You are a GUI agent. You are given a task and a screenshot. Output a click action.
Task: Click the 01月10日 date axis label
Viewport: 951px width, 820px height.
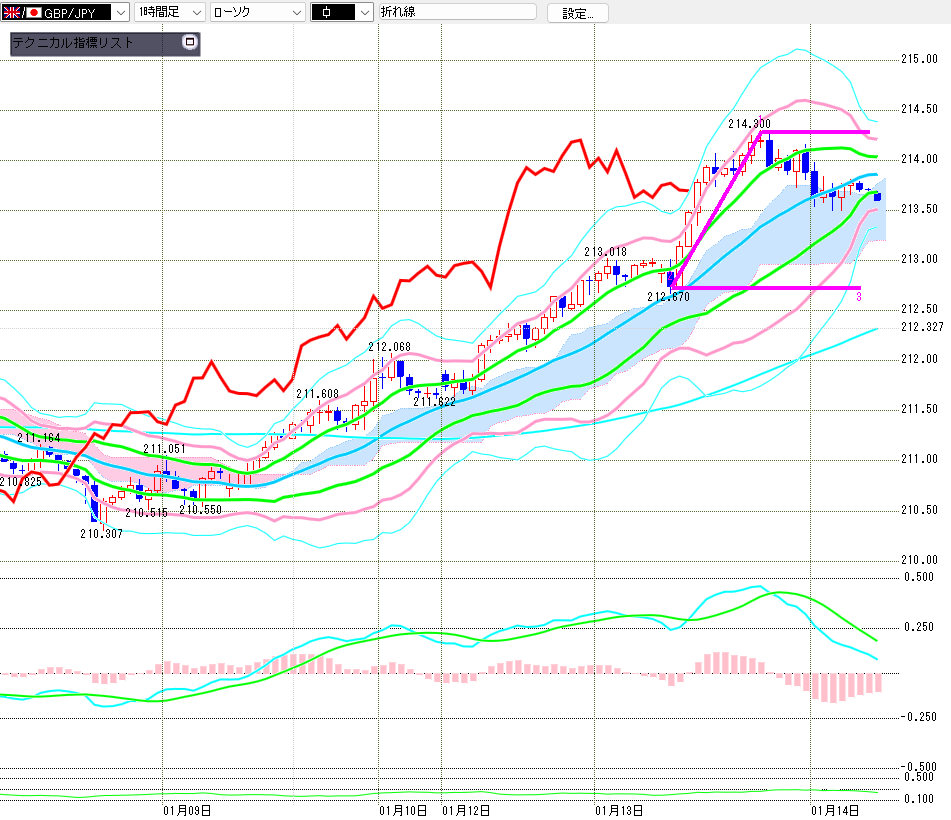[x=403, y=808]
